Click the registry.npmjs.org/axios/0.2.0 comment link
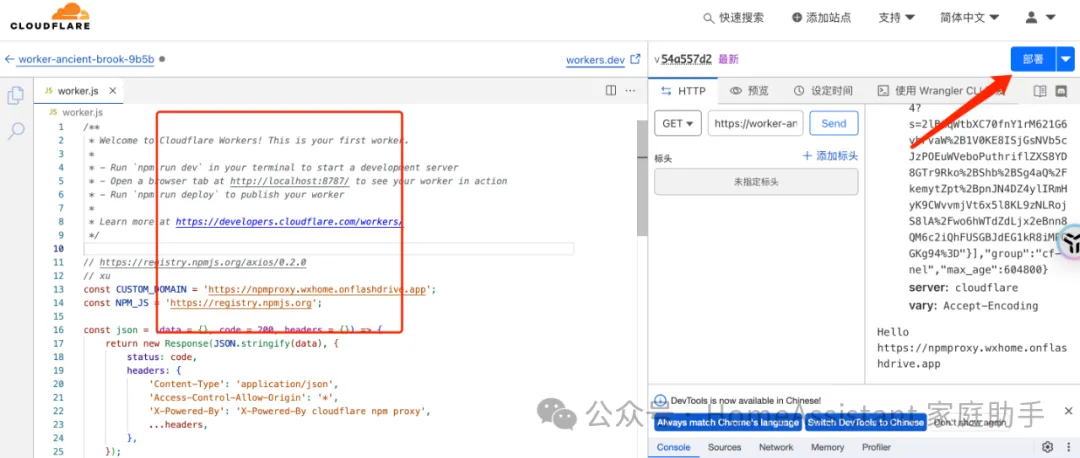Screen dimensions: 1080x458 click(203, 262)
